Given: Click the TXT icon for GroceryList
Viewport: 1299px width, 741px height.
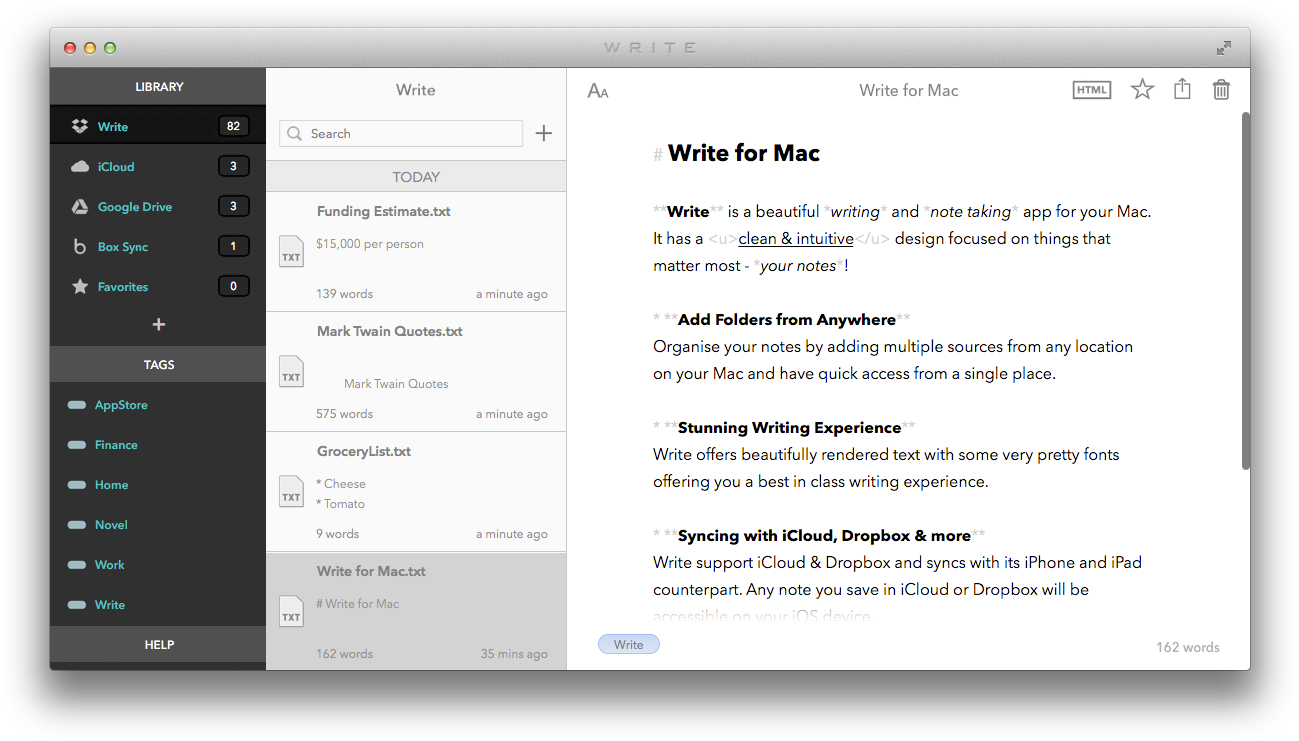Looking at the screenshot, I should [291, 491].
